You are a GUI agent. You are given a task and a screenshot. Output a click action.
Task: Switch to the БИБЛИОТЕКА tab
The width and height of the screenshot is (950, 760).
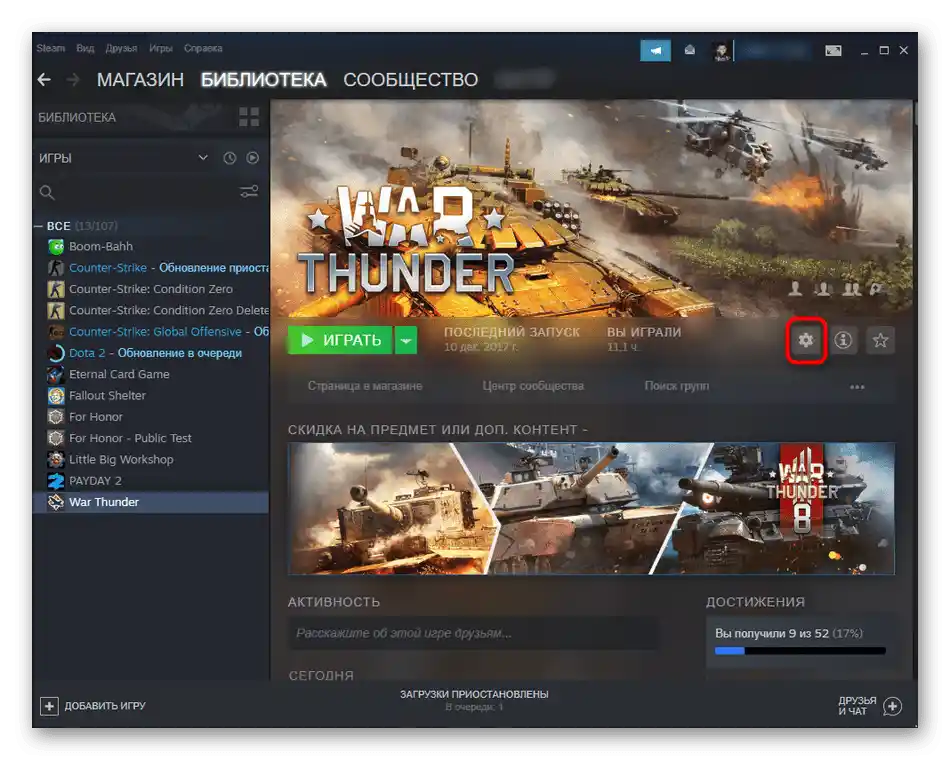(264, 79)
